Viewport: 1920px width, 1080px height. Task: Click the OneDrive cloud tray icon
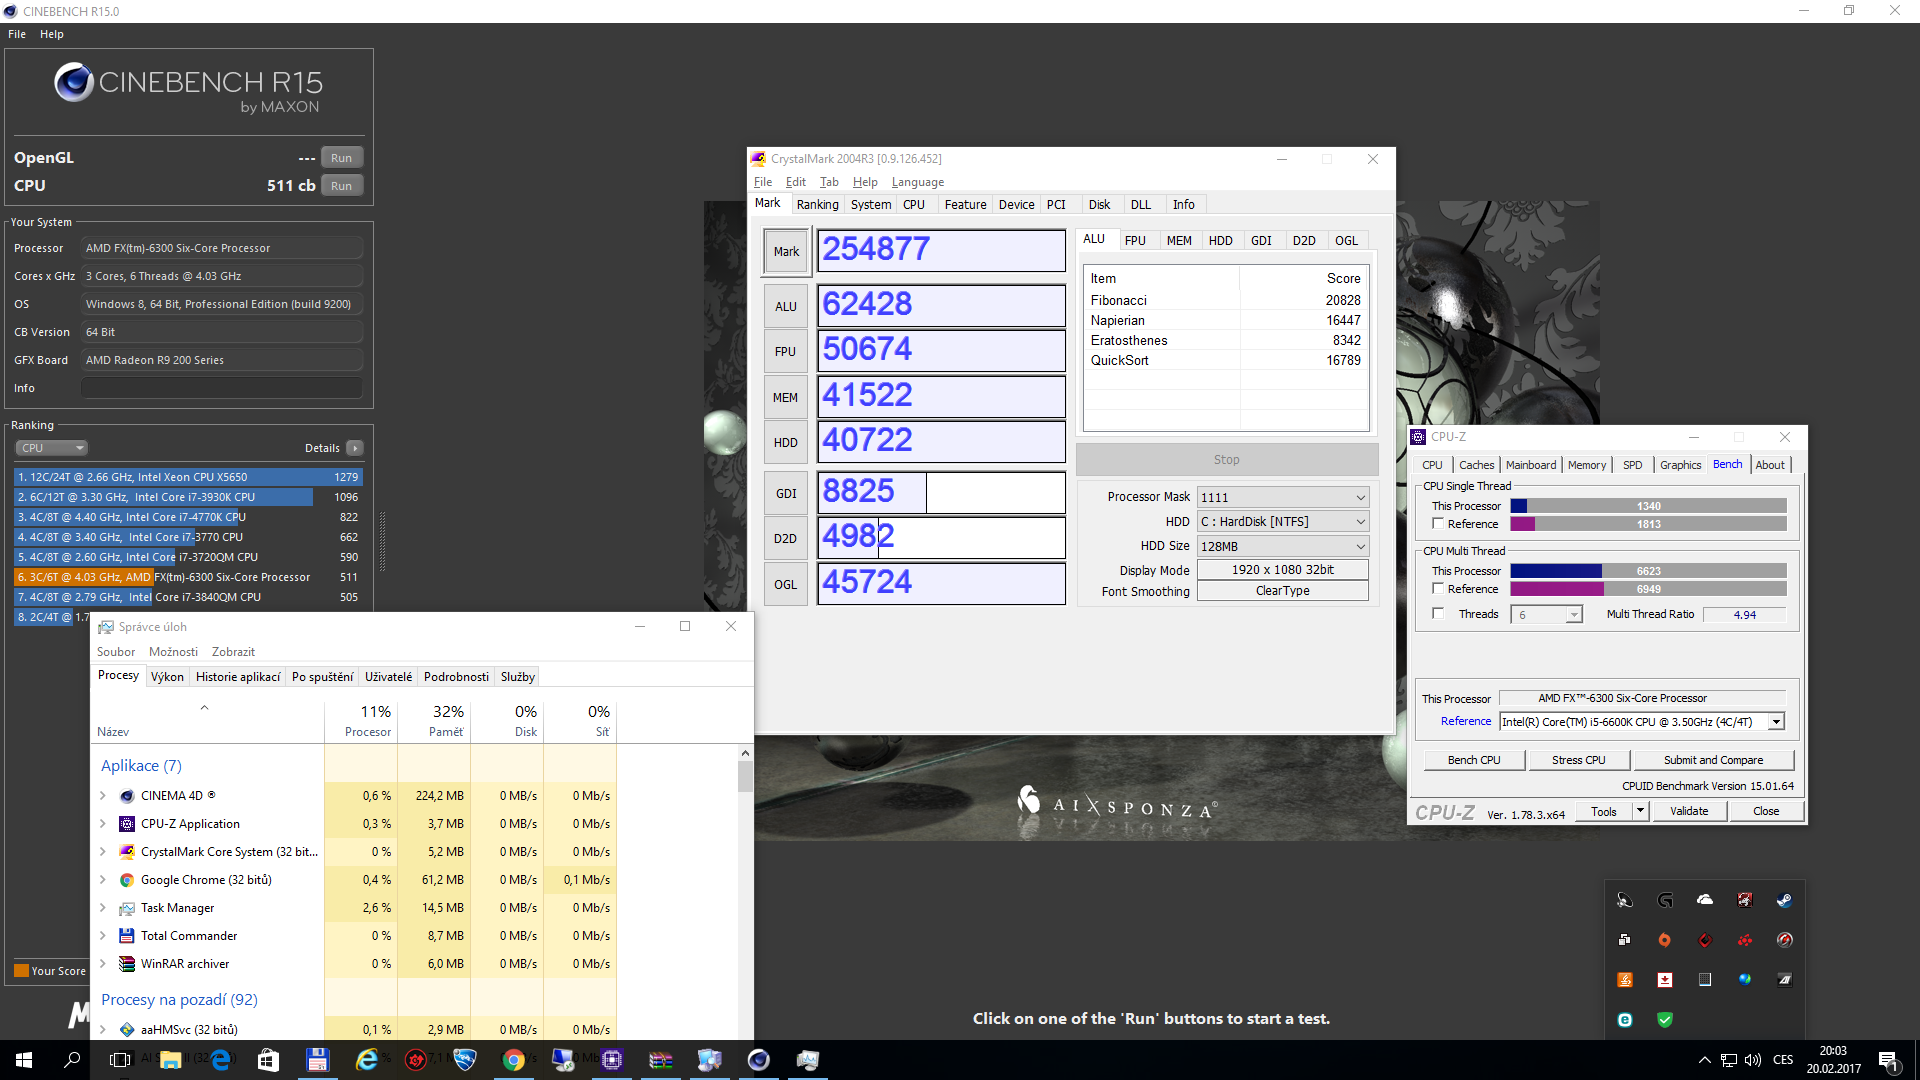pyautogui.click(x=1705, y=900)
